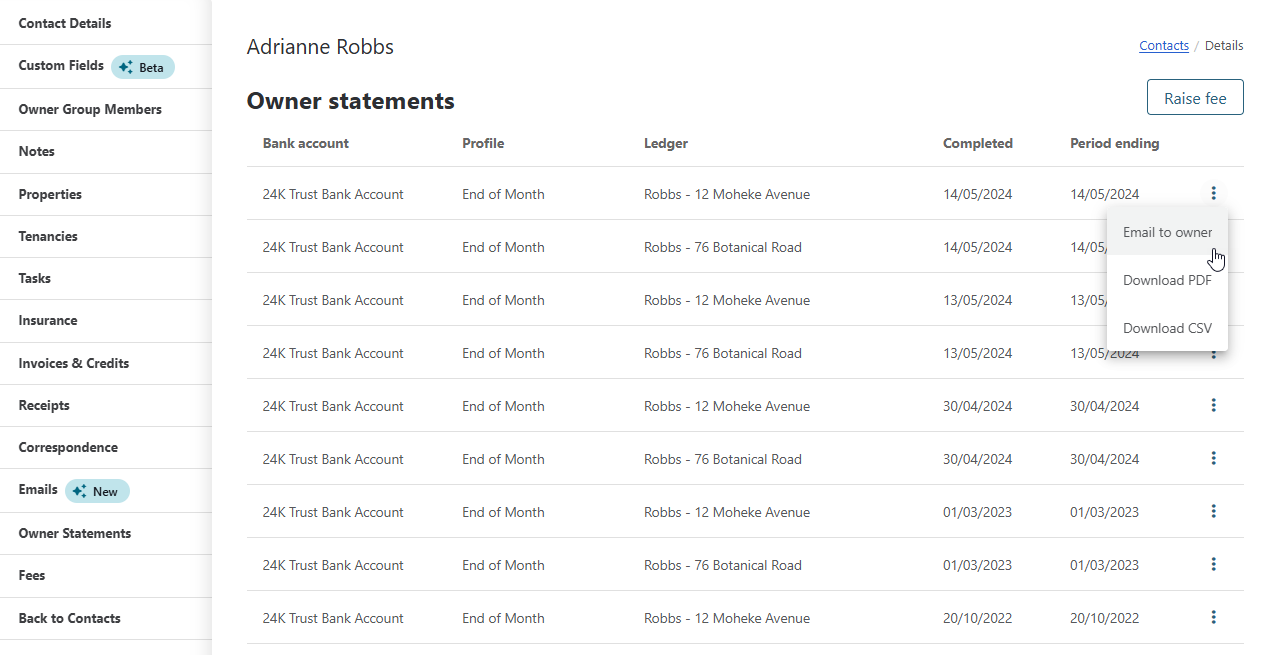
Task: Click the New badge beside Emails
Action: coord(97,491)
